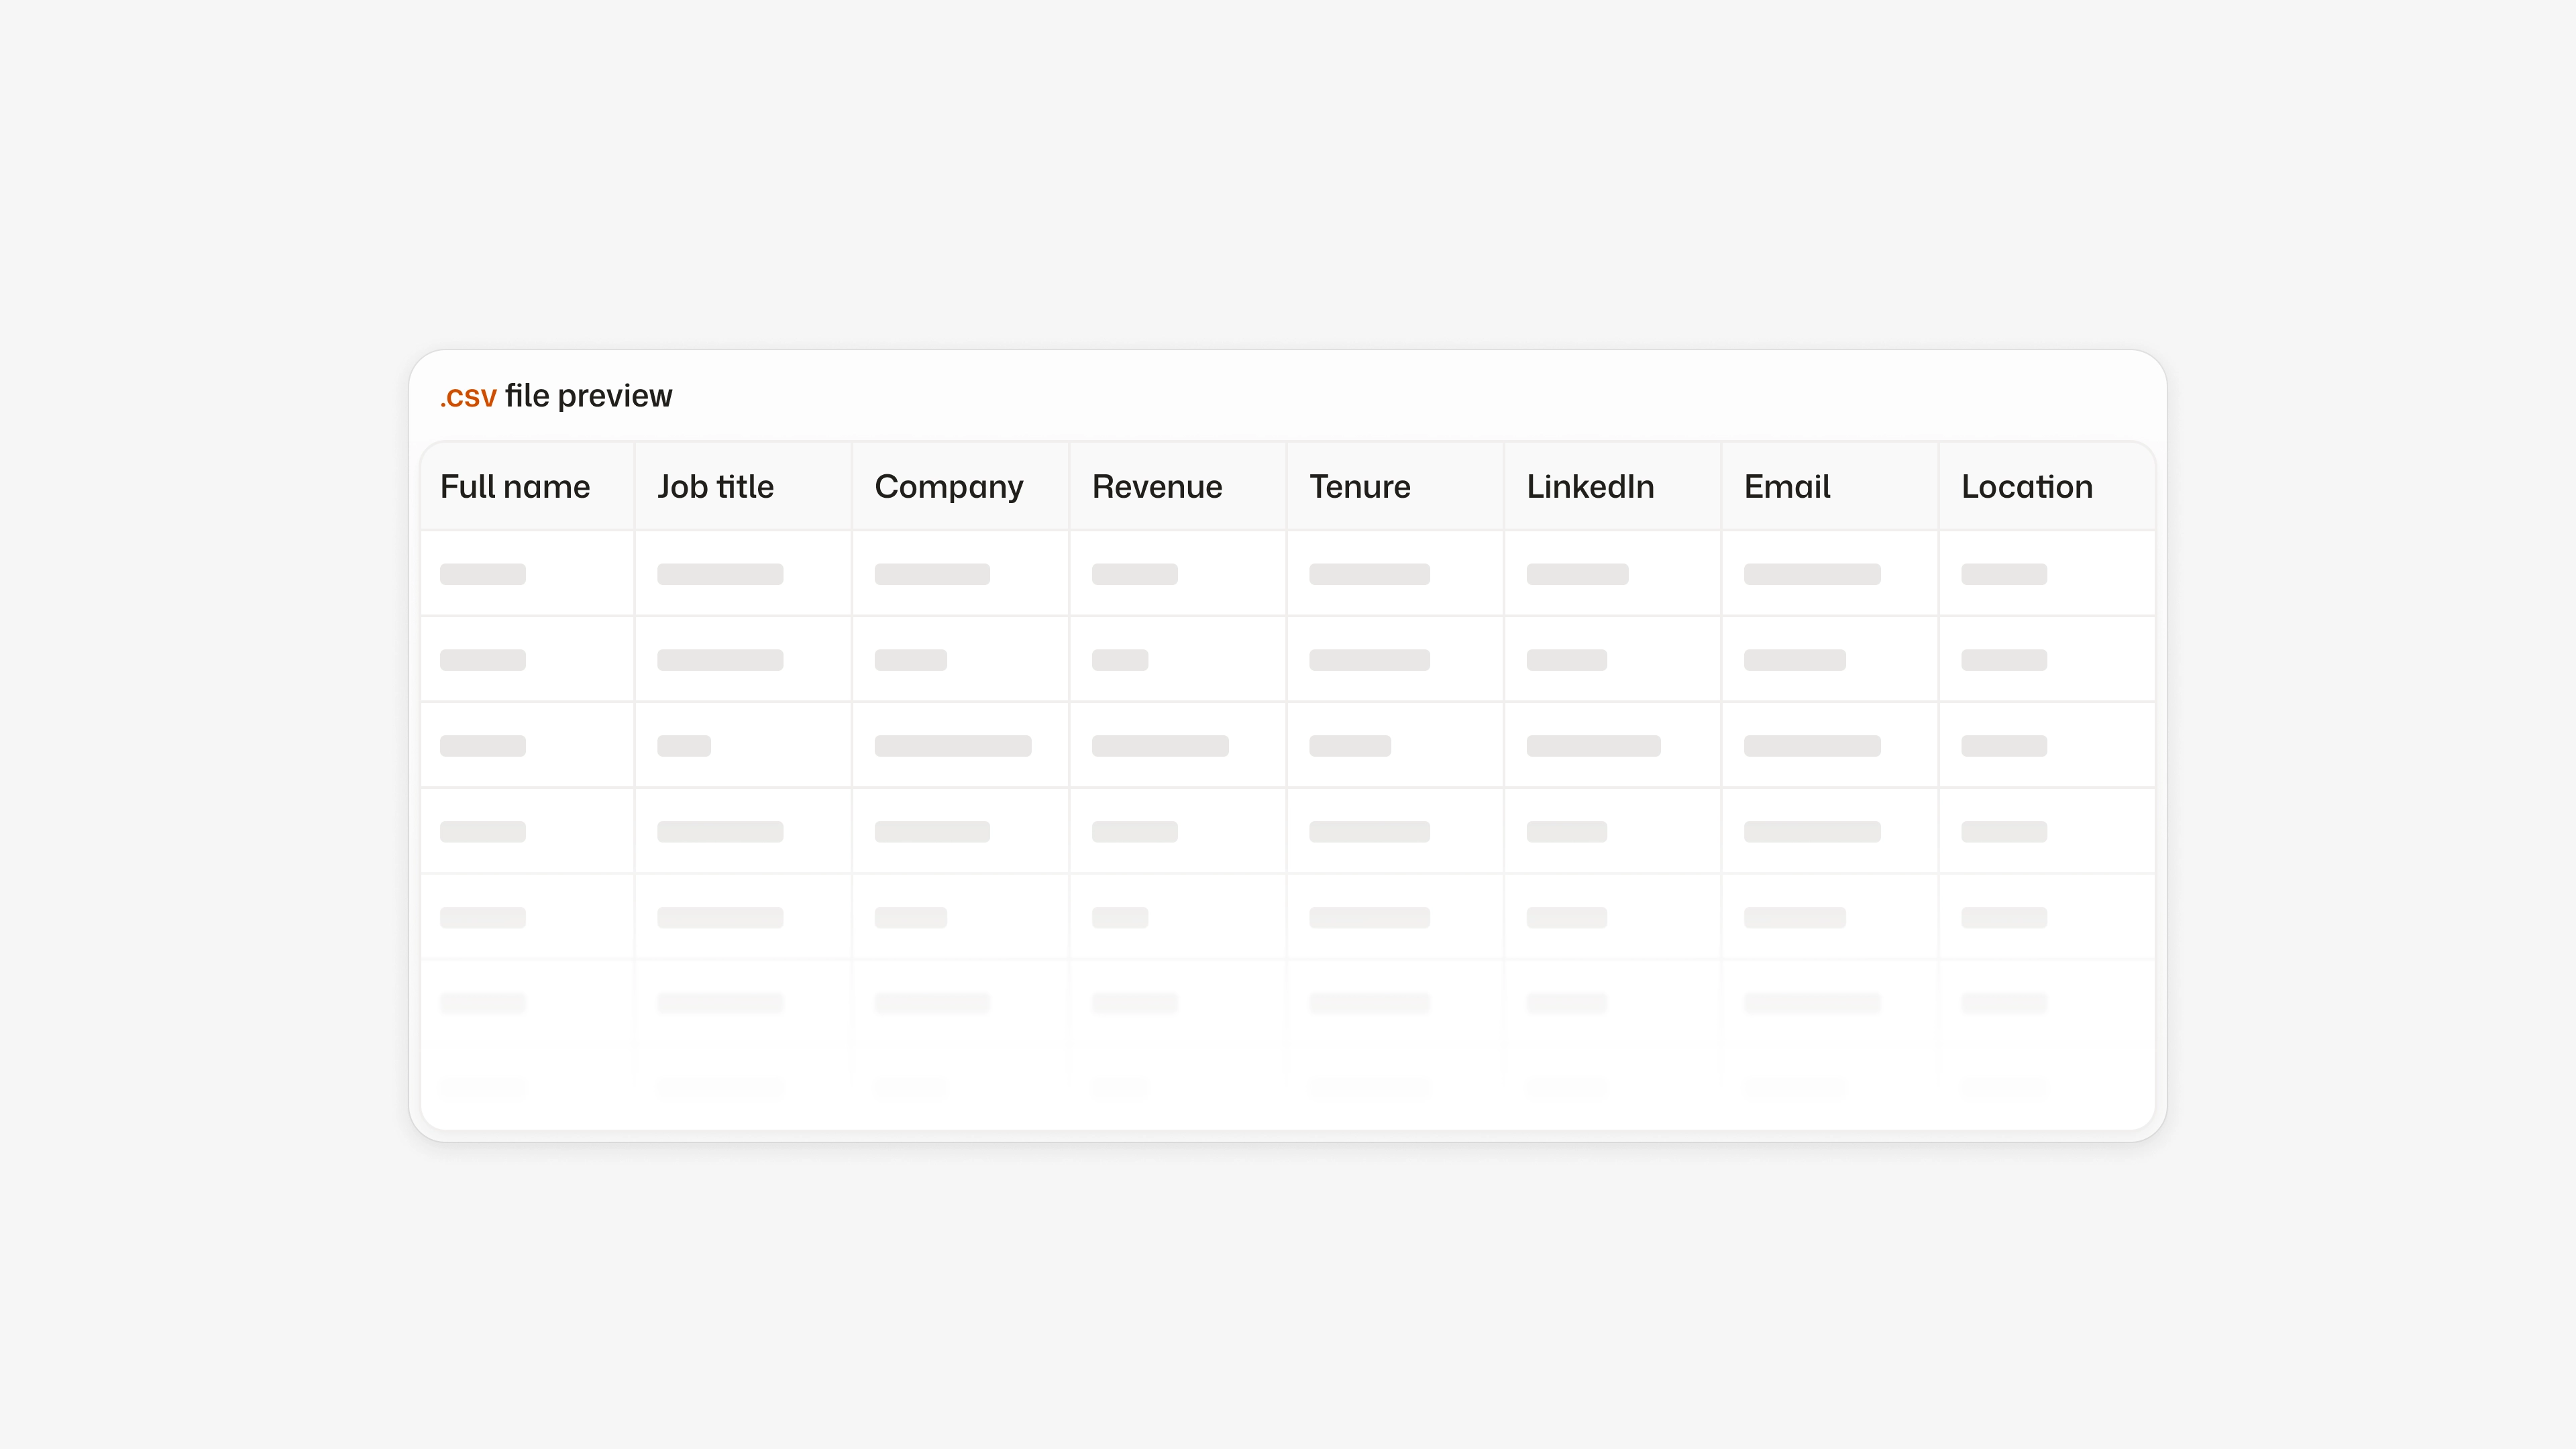Click the Full name column header
This screenshot has height=1449, width=2576.
pyautogui.click(x=515, y=487)
